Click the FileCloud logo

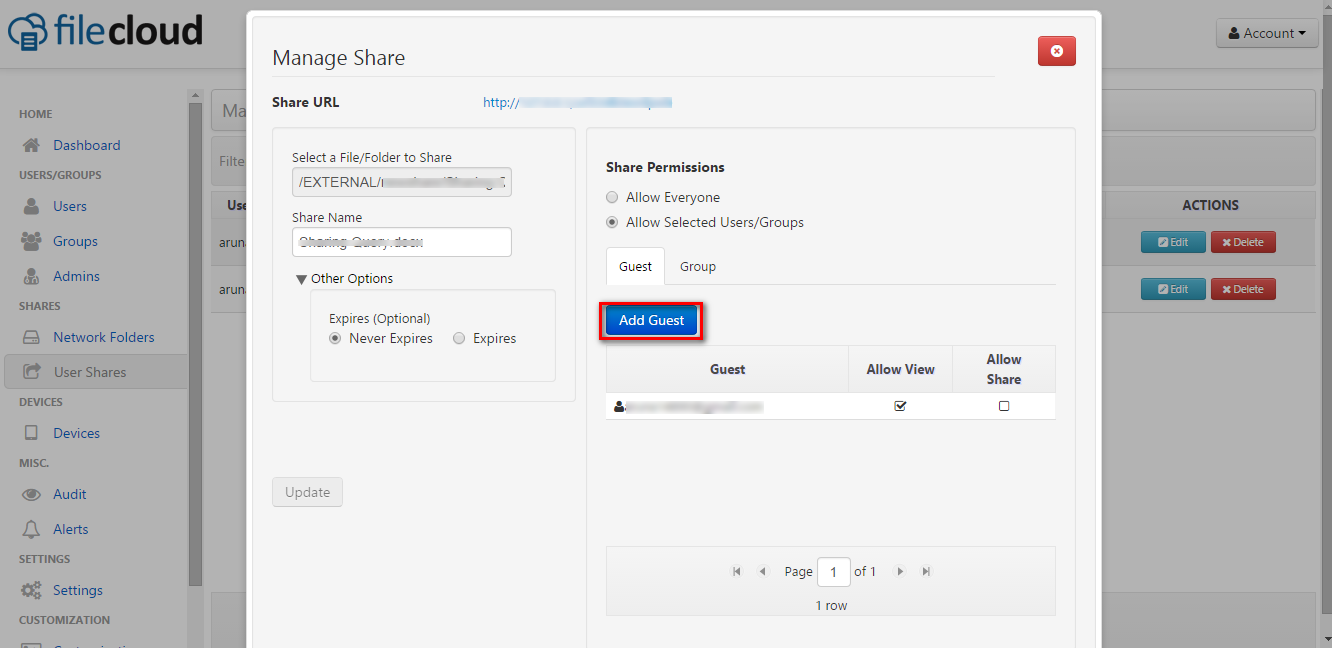pos(105,30)
